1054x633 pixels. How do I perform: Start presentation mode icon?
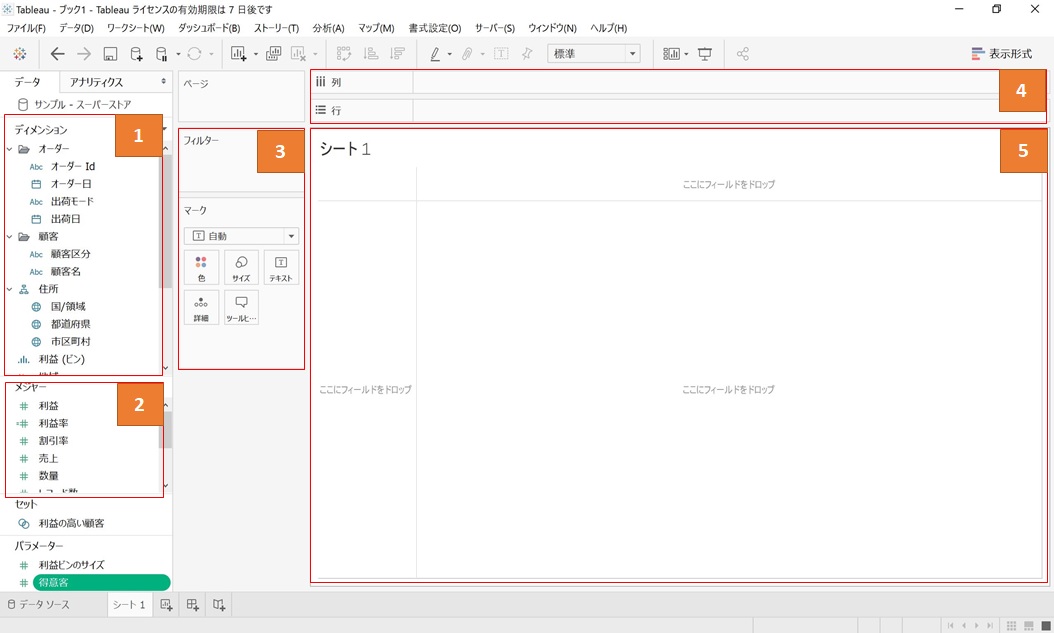(x=704, y=54)
